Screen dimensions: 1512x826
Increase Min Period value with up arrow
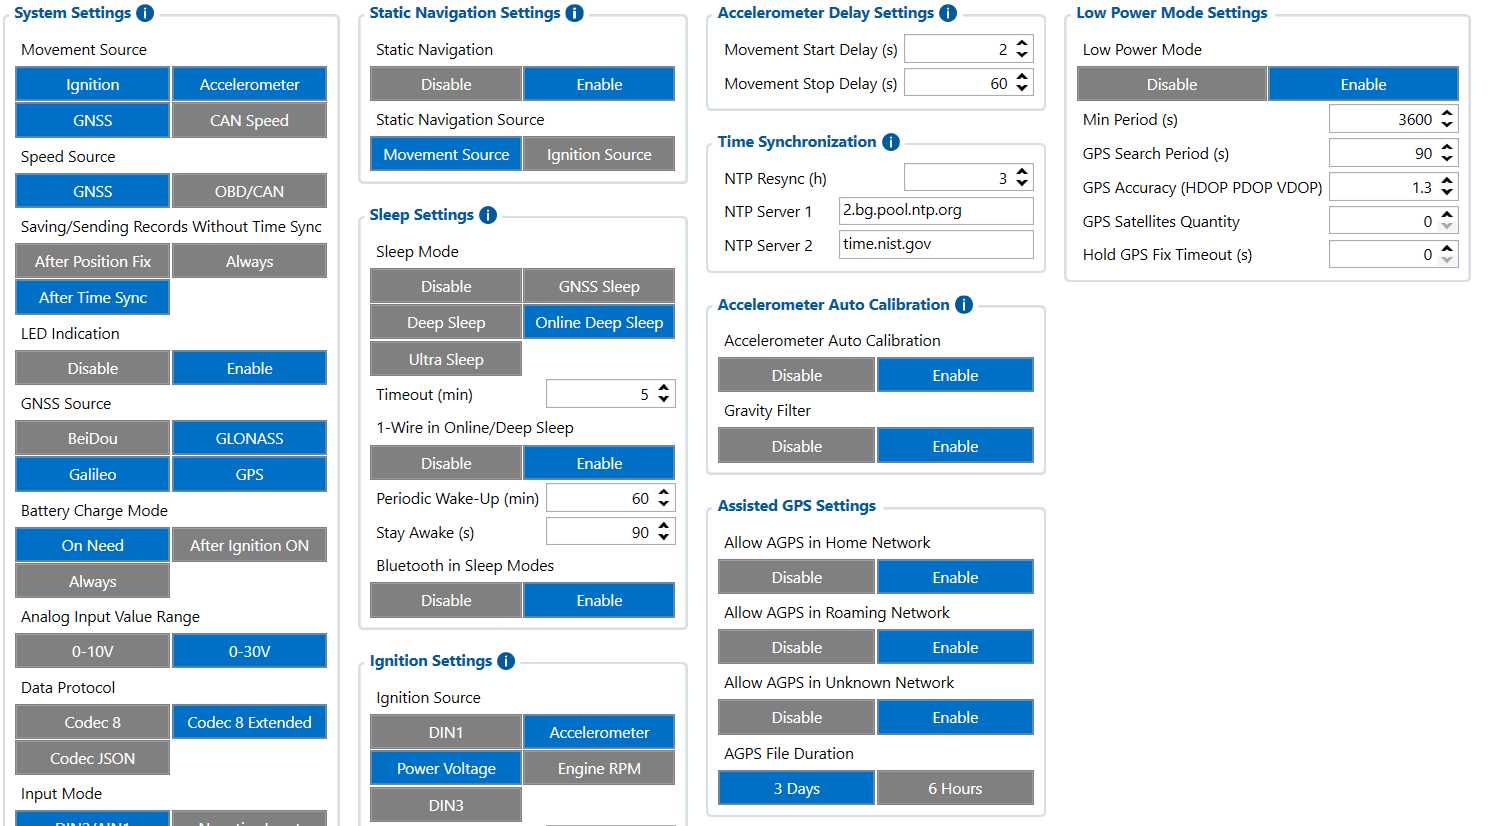(x=1447, y=114)
